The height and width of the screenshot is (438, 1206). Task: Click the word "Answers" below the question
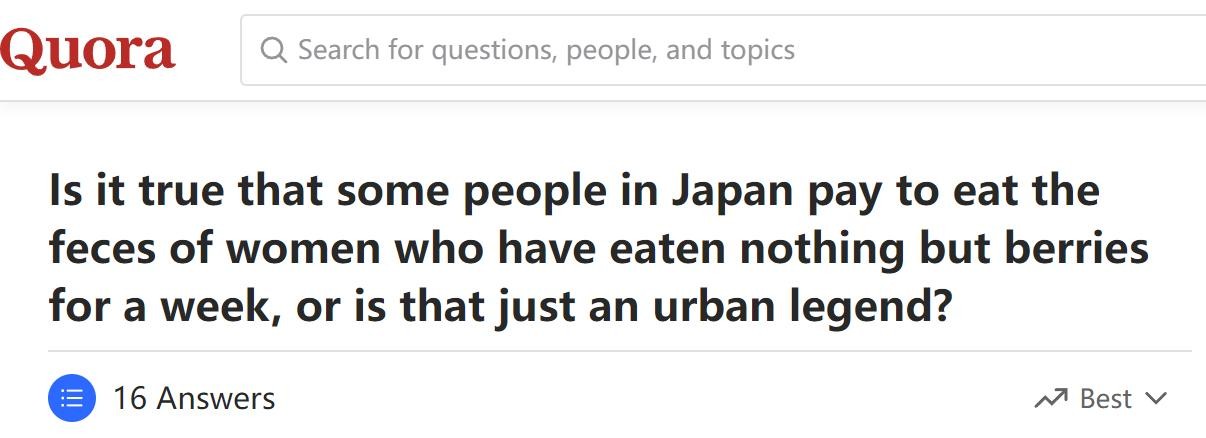pos(216,399)
